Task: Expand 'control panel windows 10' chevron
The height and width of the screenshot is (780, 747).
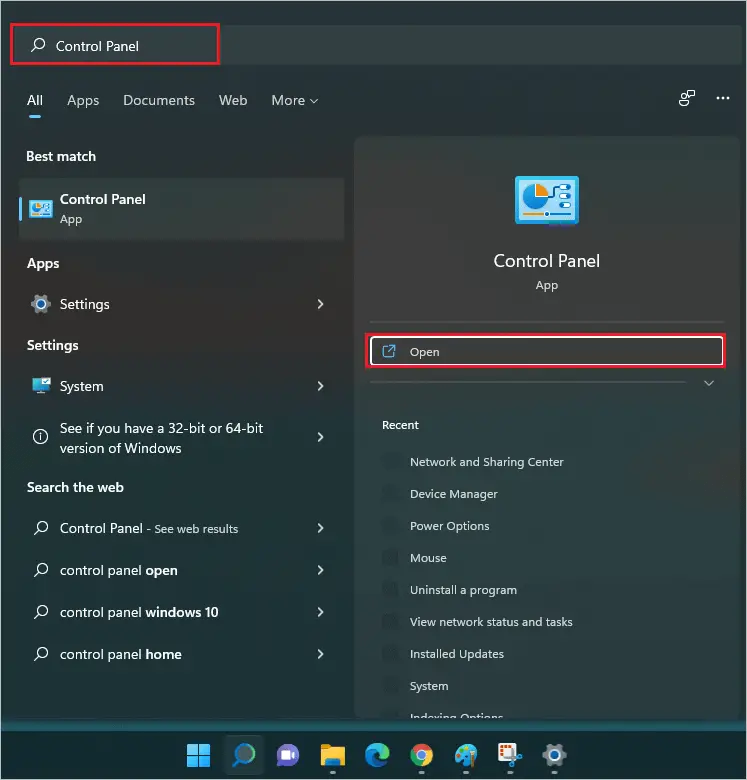Action: coord(320,612)
